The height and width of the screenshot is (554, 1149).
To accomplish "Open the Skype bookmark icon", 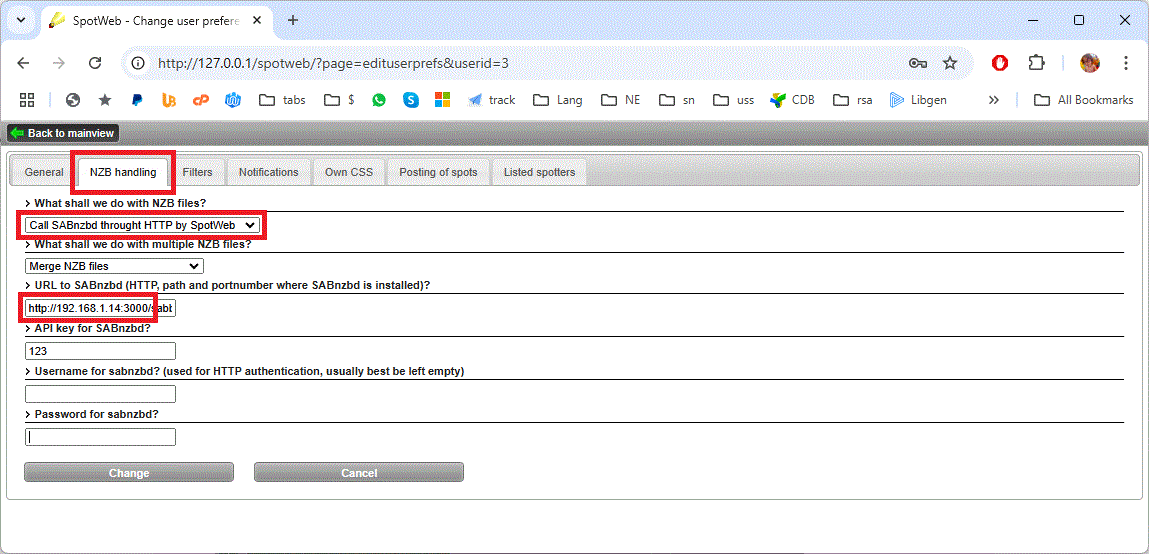I will tap(411, 100).
